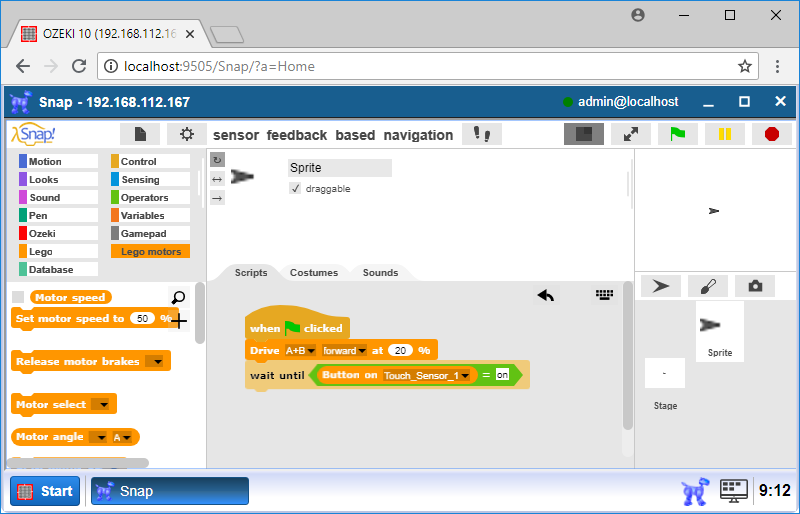This screenshot has width=800, height=514.
Task: Search blocks with the magnifier icon
Action: [178, 298]
